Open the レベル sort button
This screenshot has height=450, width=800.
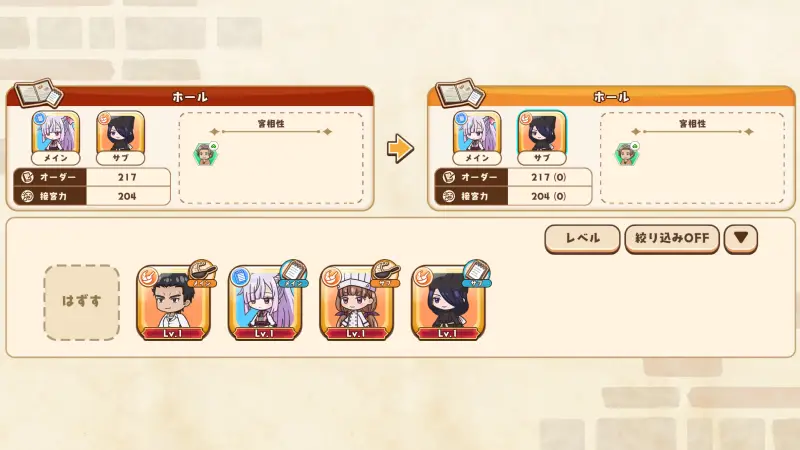coord(582,238)
